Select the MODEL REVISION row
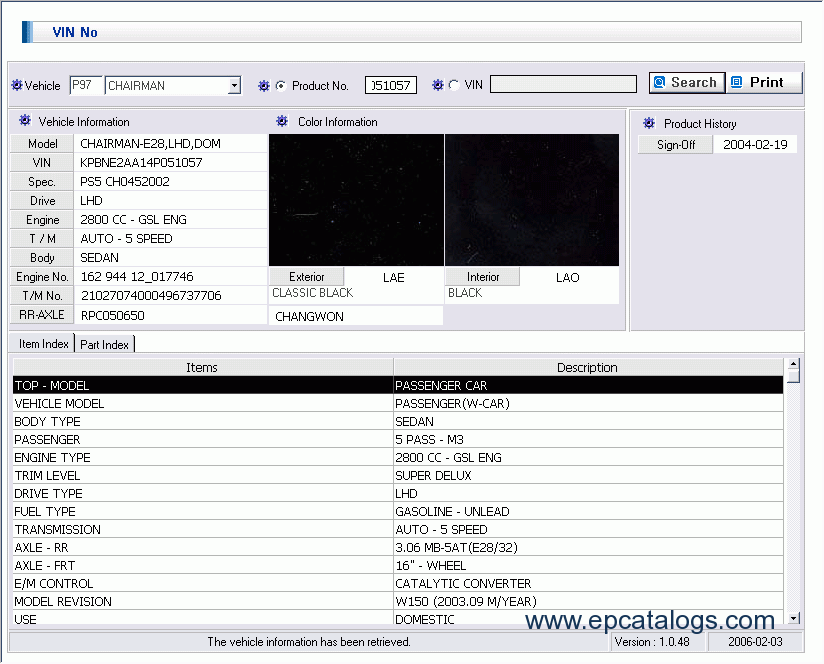824x664 pixels. (398, 601)
